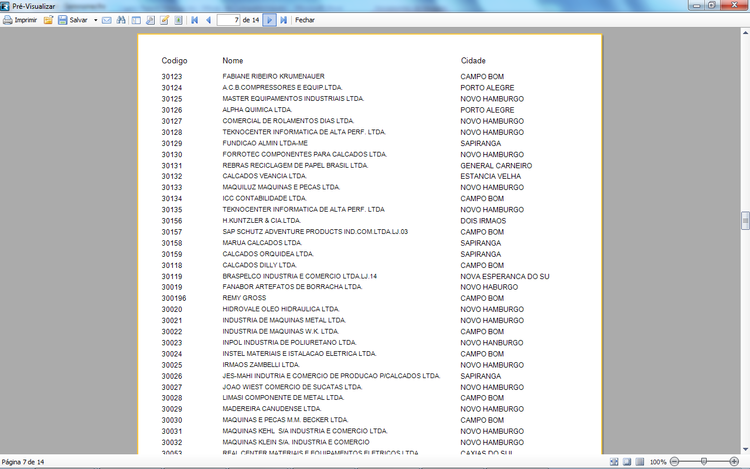The image size is (750, 469).
Task: Select the page width view icon
Action: 640,462
